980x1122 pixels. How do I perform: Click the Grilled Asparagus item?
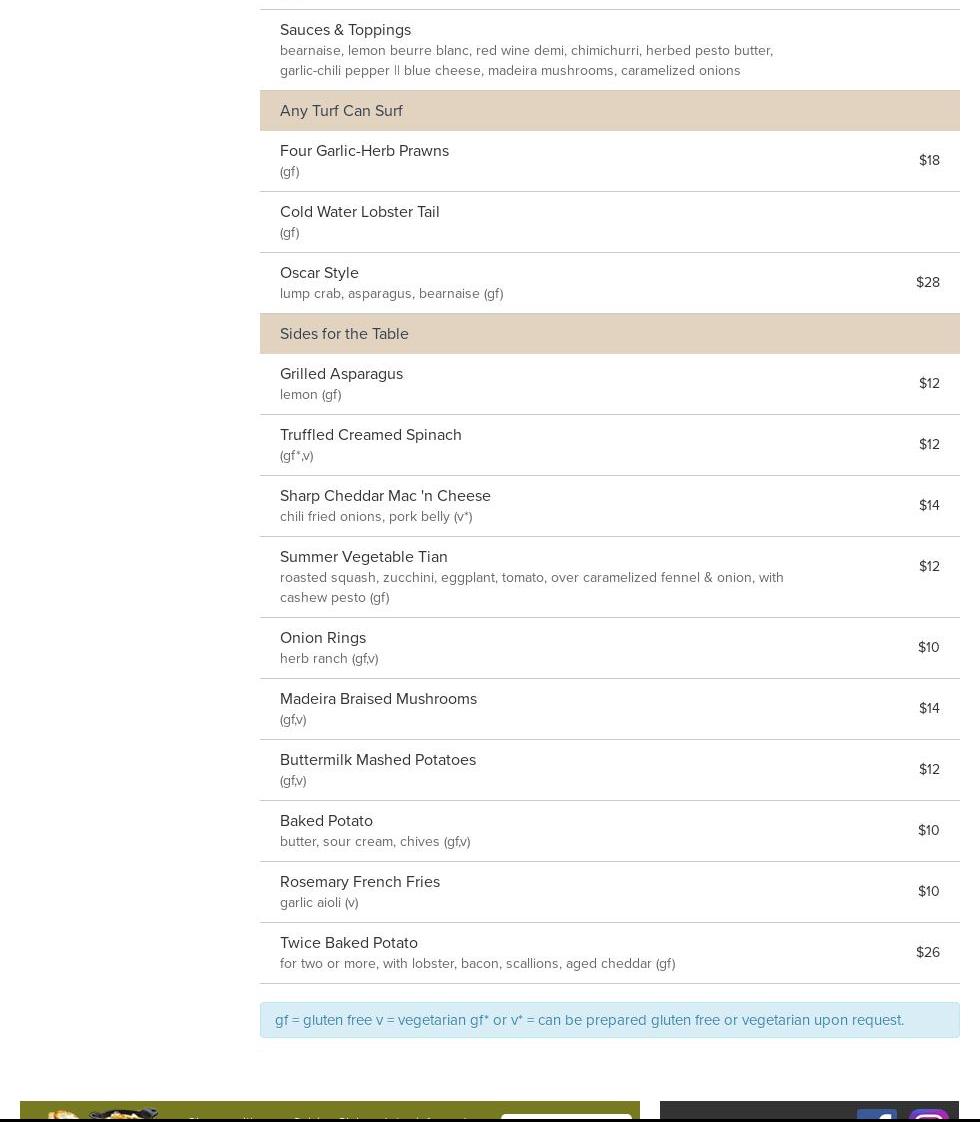[x=341, y=374]
